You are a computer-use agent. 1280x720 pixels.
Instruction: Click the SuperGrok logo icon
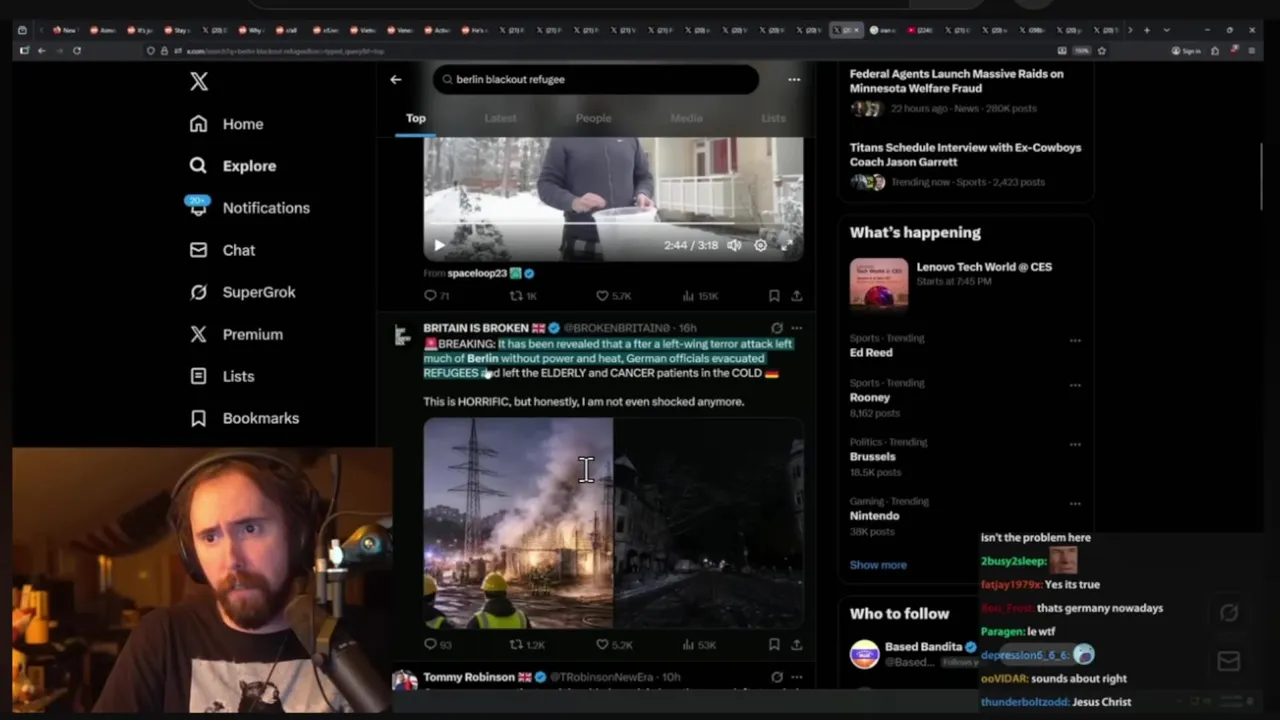click(198, 292)
